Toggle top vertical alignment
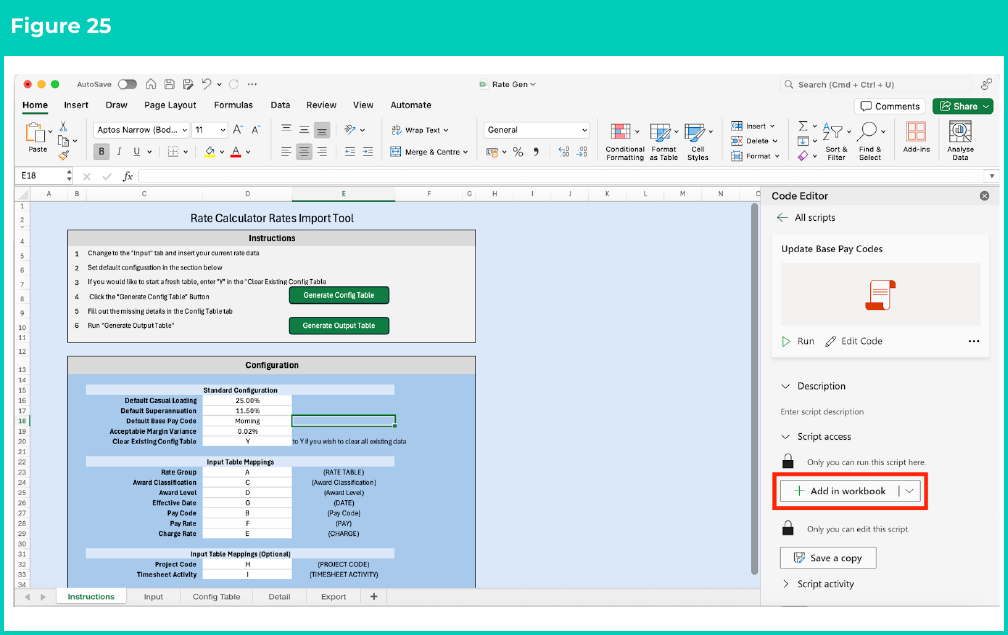The width and height of the screenshot is (1008, 635). click(286, 130)
